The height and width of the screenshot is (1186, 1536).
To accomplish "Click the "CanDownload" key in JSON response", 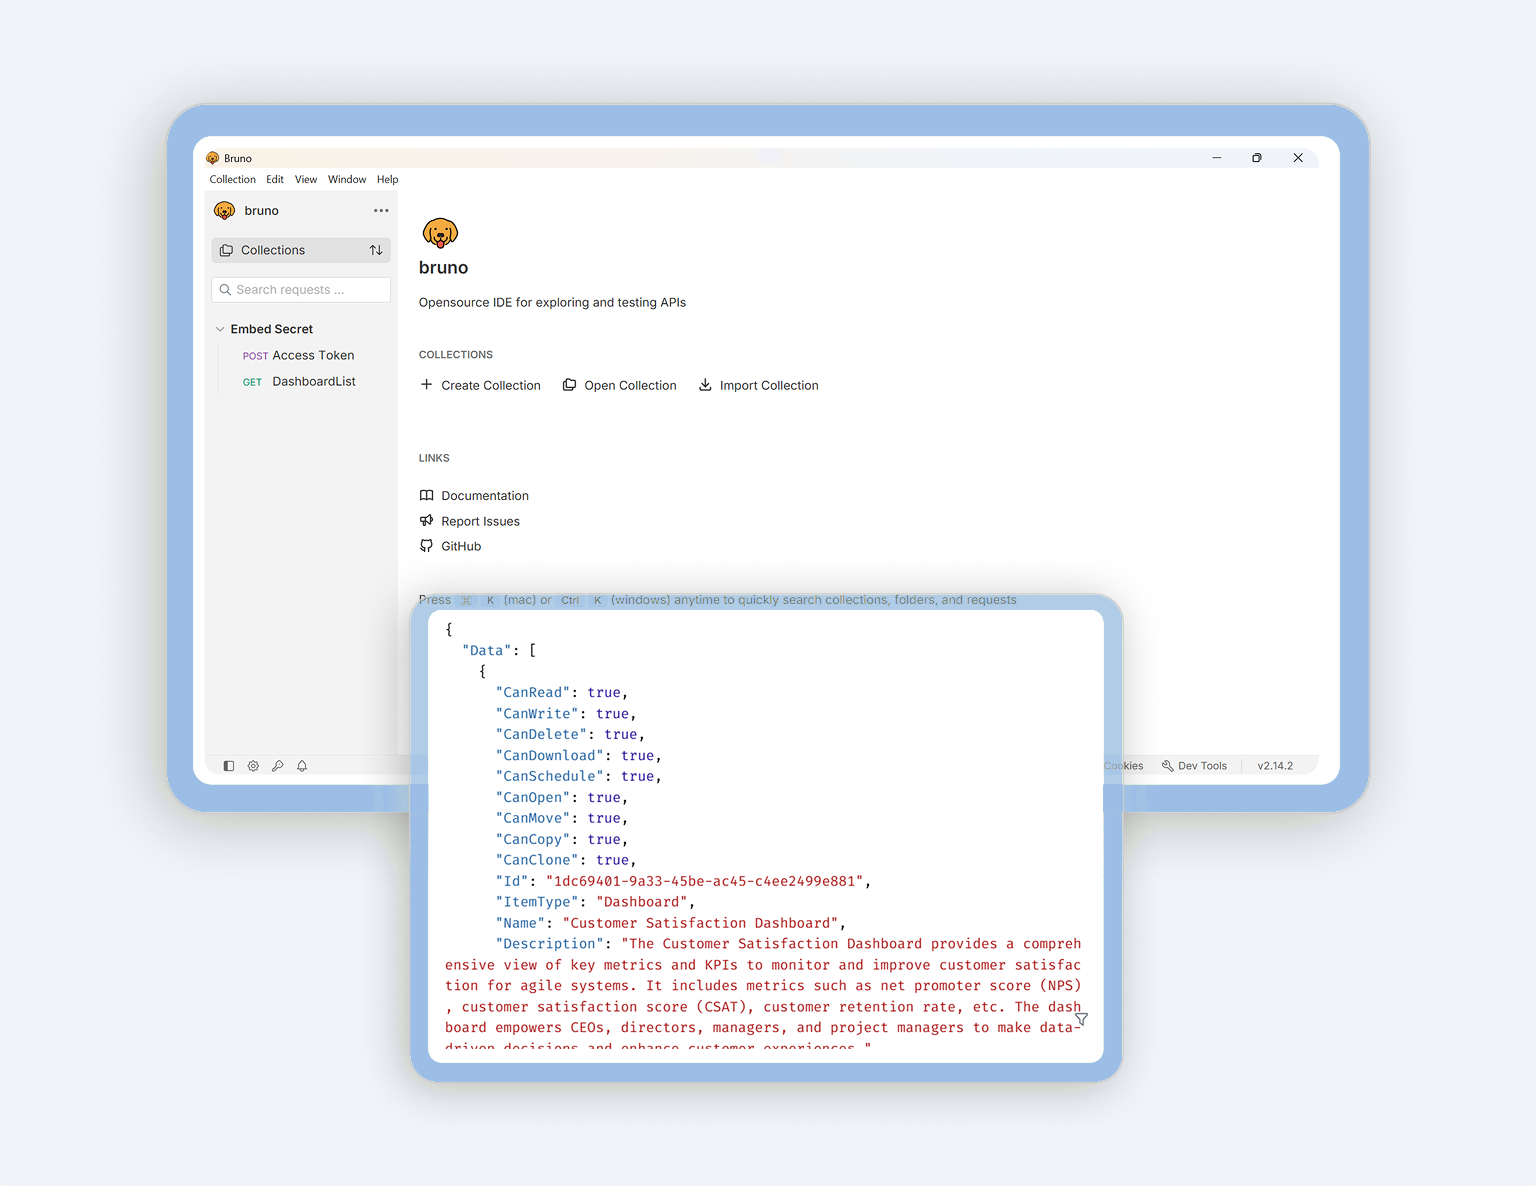I will click(x=550, y=756).
